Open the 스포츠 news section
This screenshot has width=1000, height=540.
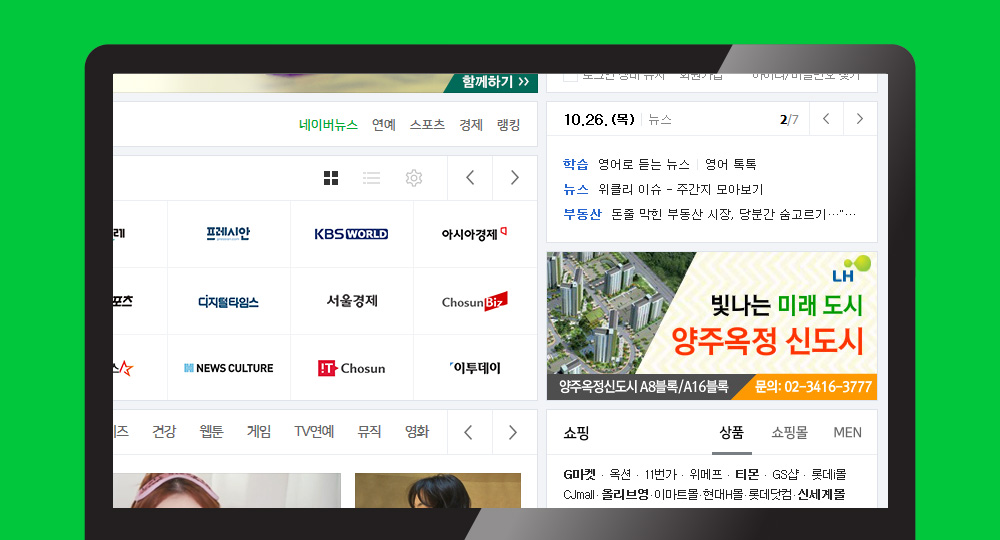point(427,125)
